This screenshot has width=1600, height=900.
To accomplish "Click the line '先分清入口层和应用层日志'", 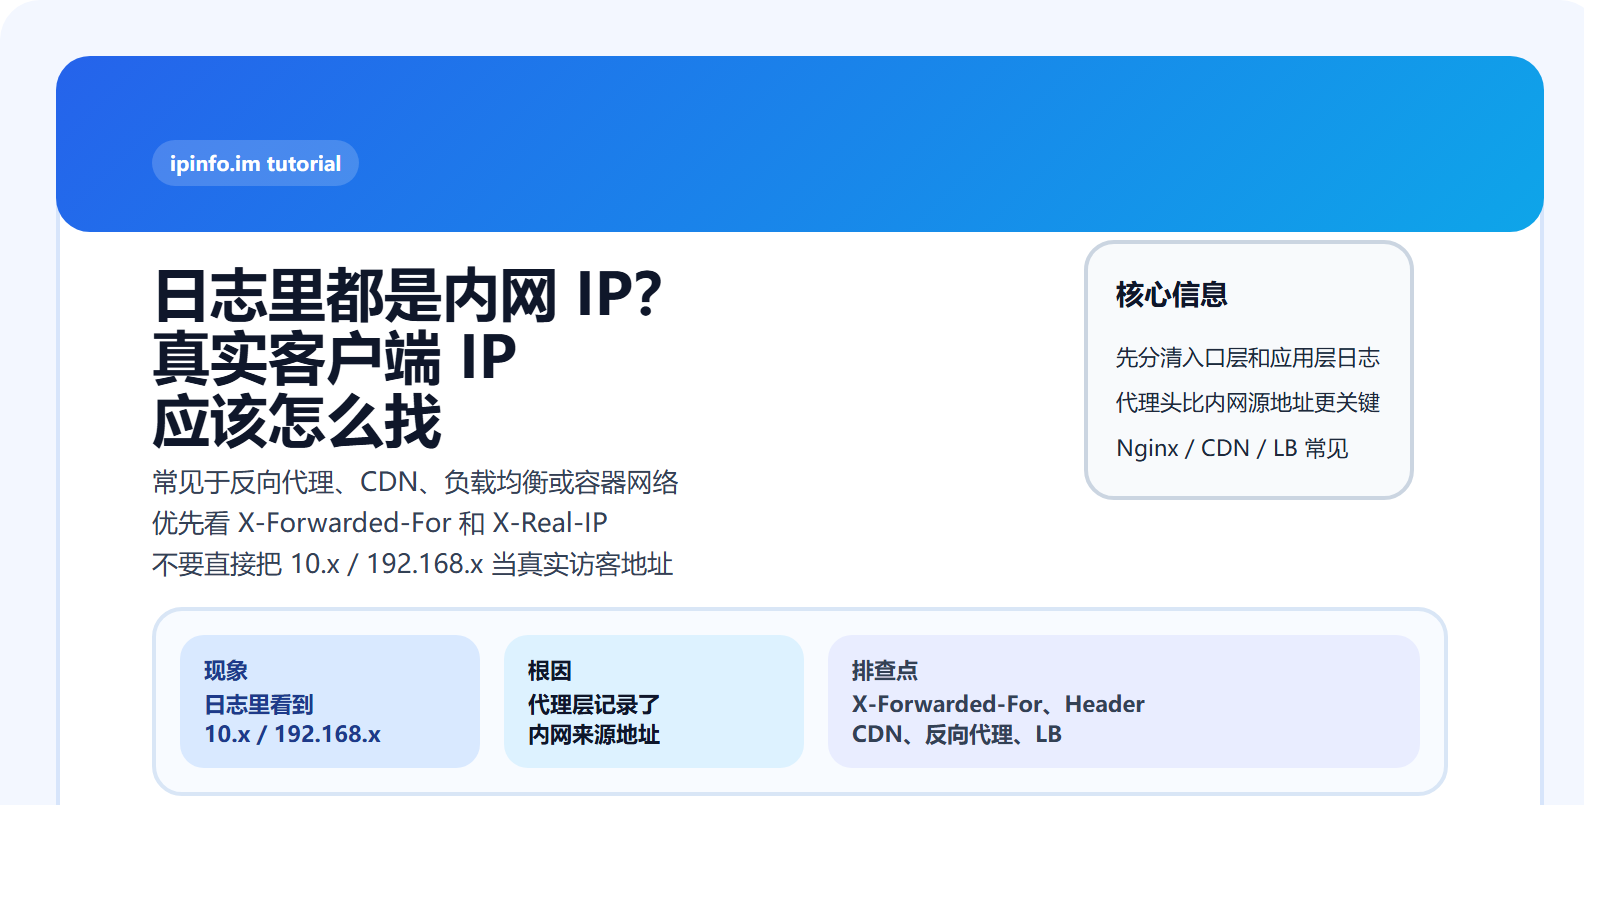I will point(1248,357).
